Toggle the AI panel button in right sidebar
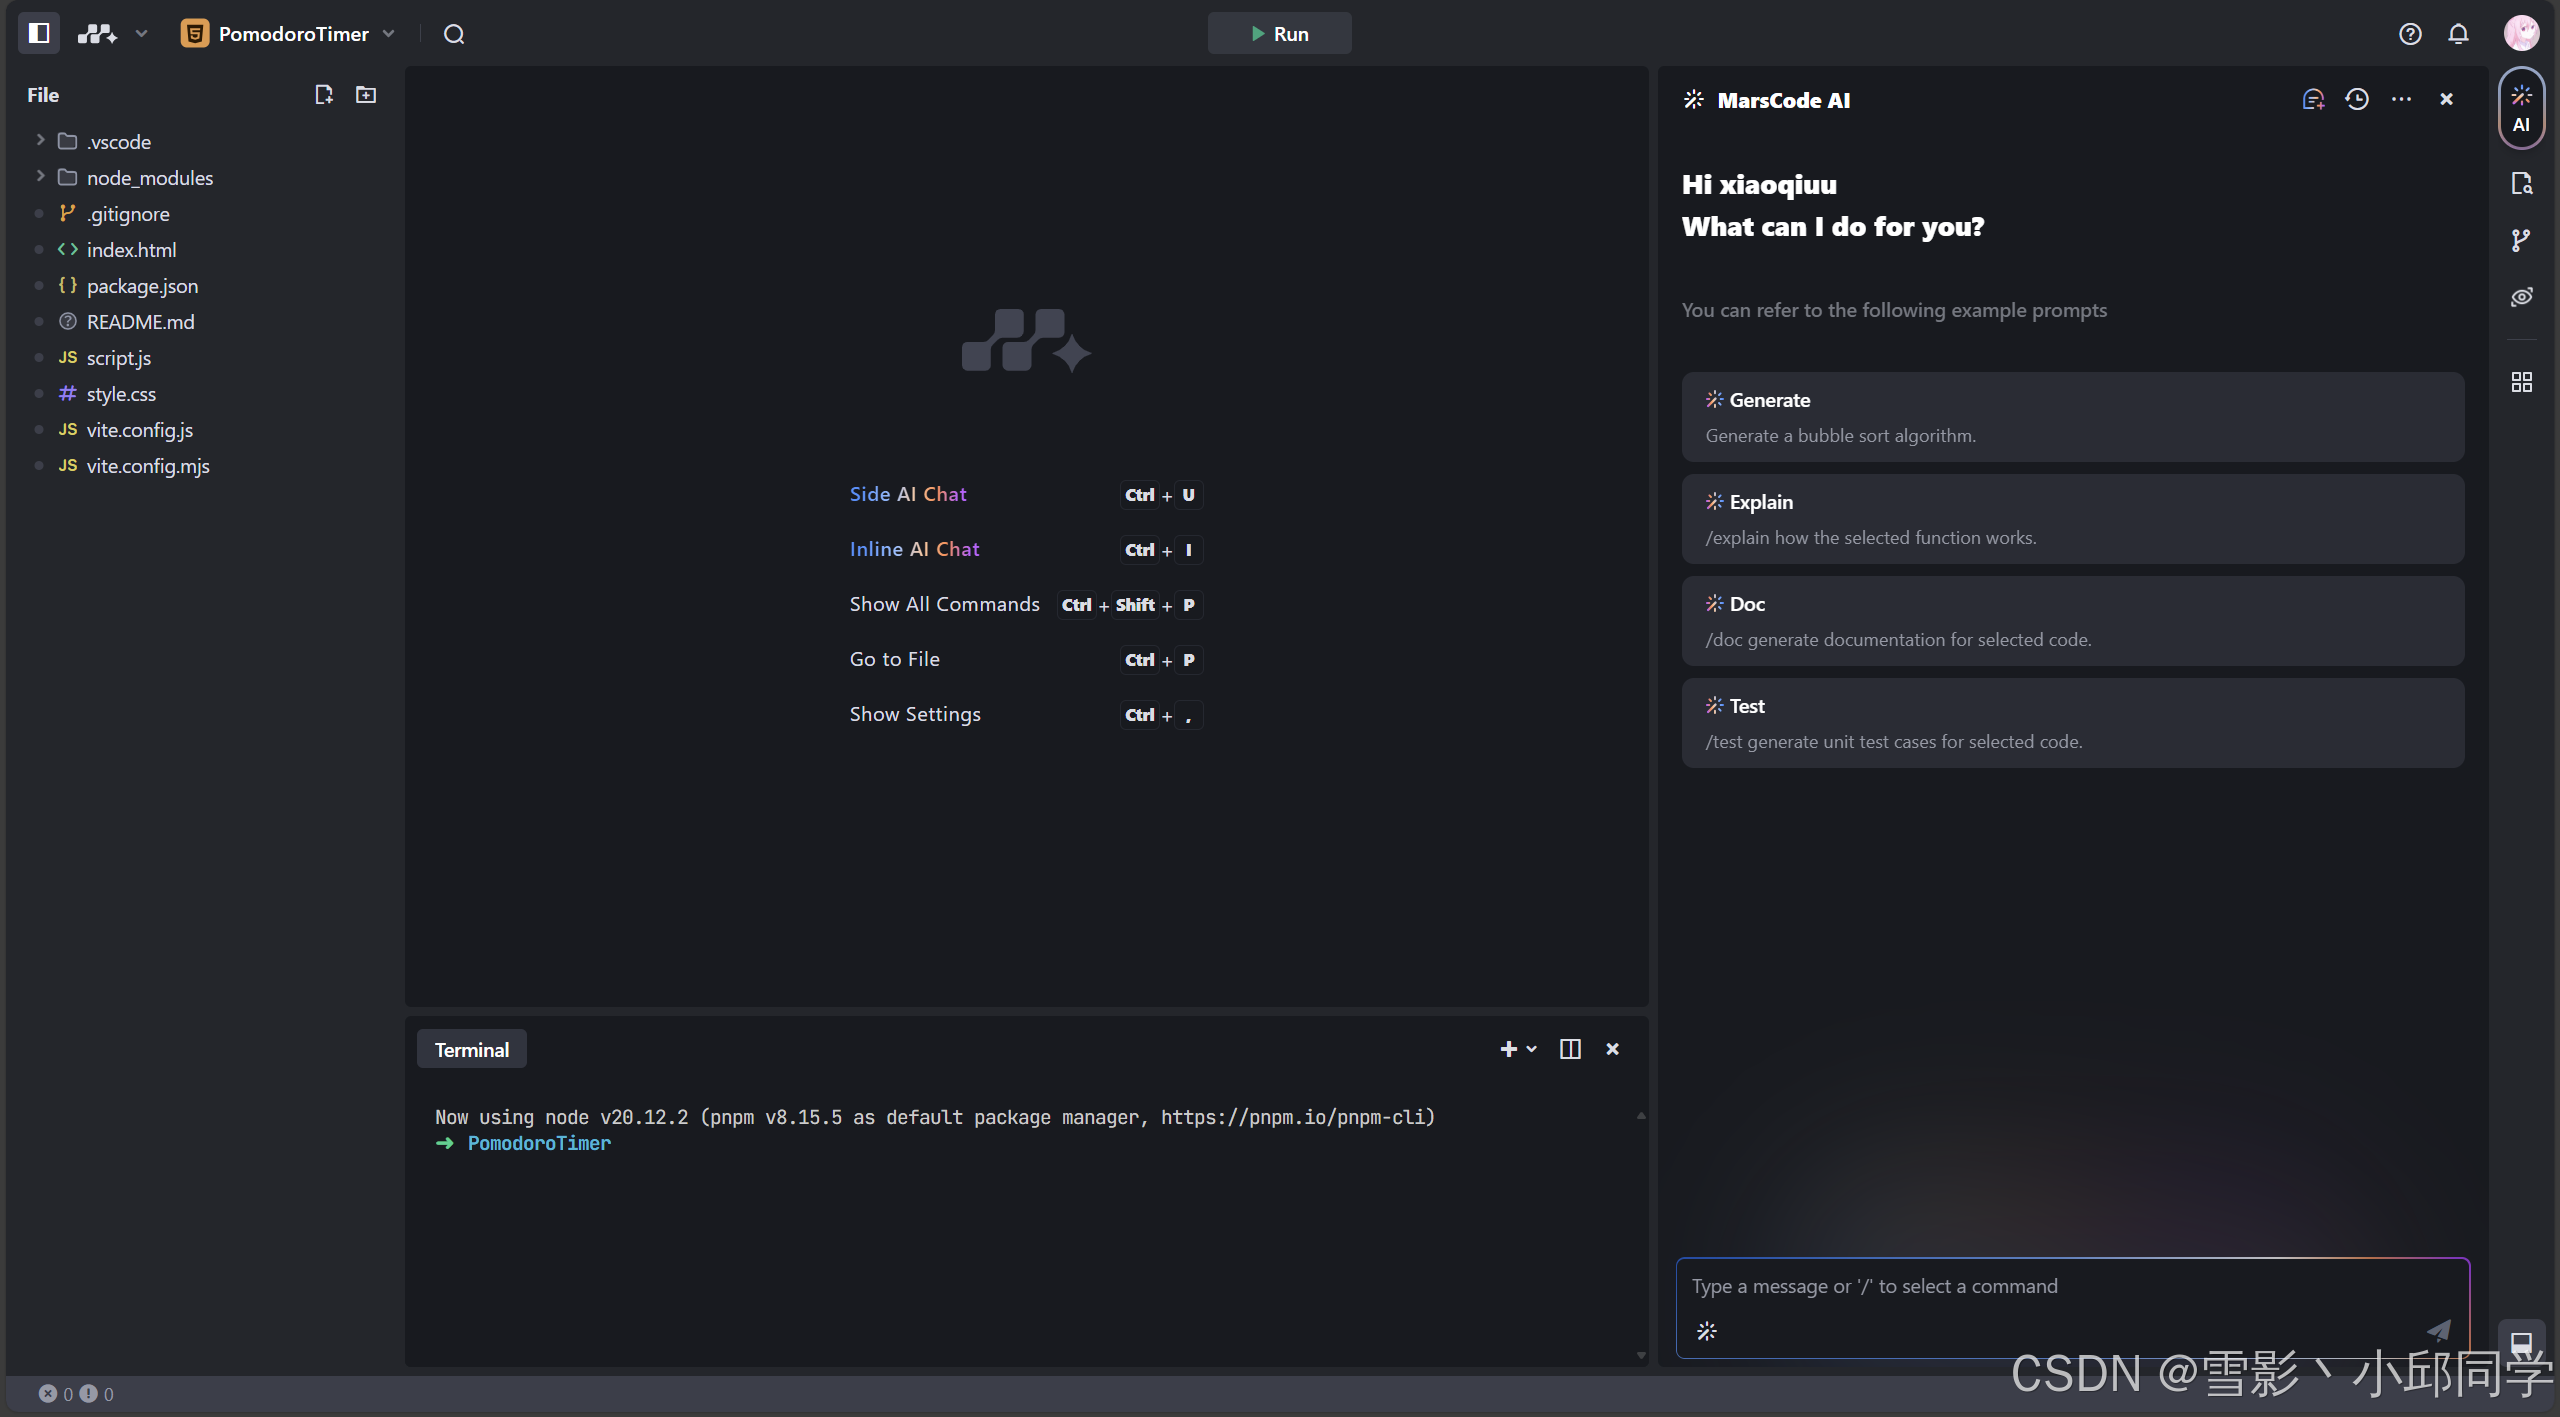The image size is (2560, 1417). (2521, 108)
